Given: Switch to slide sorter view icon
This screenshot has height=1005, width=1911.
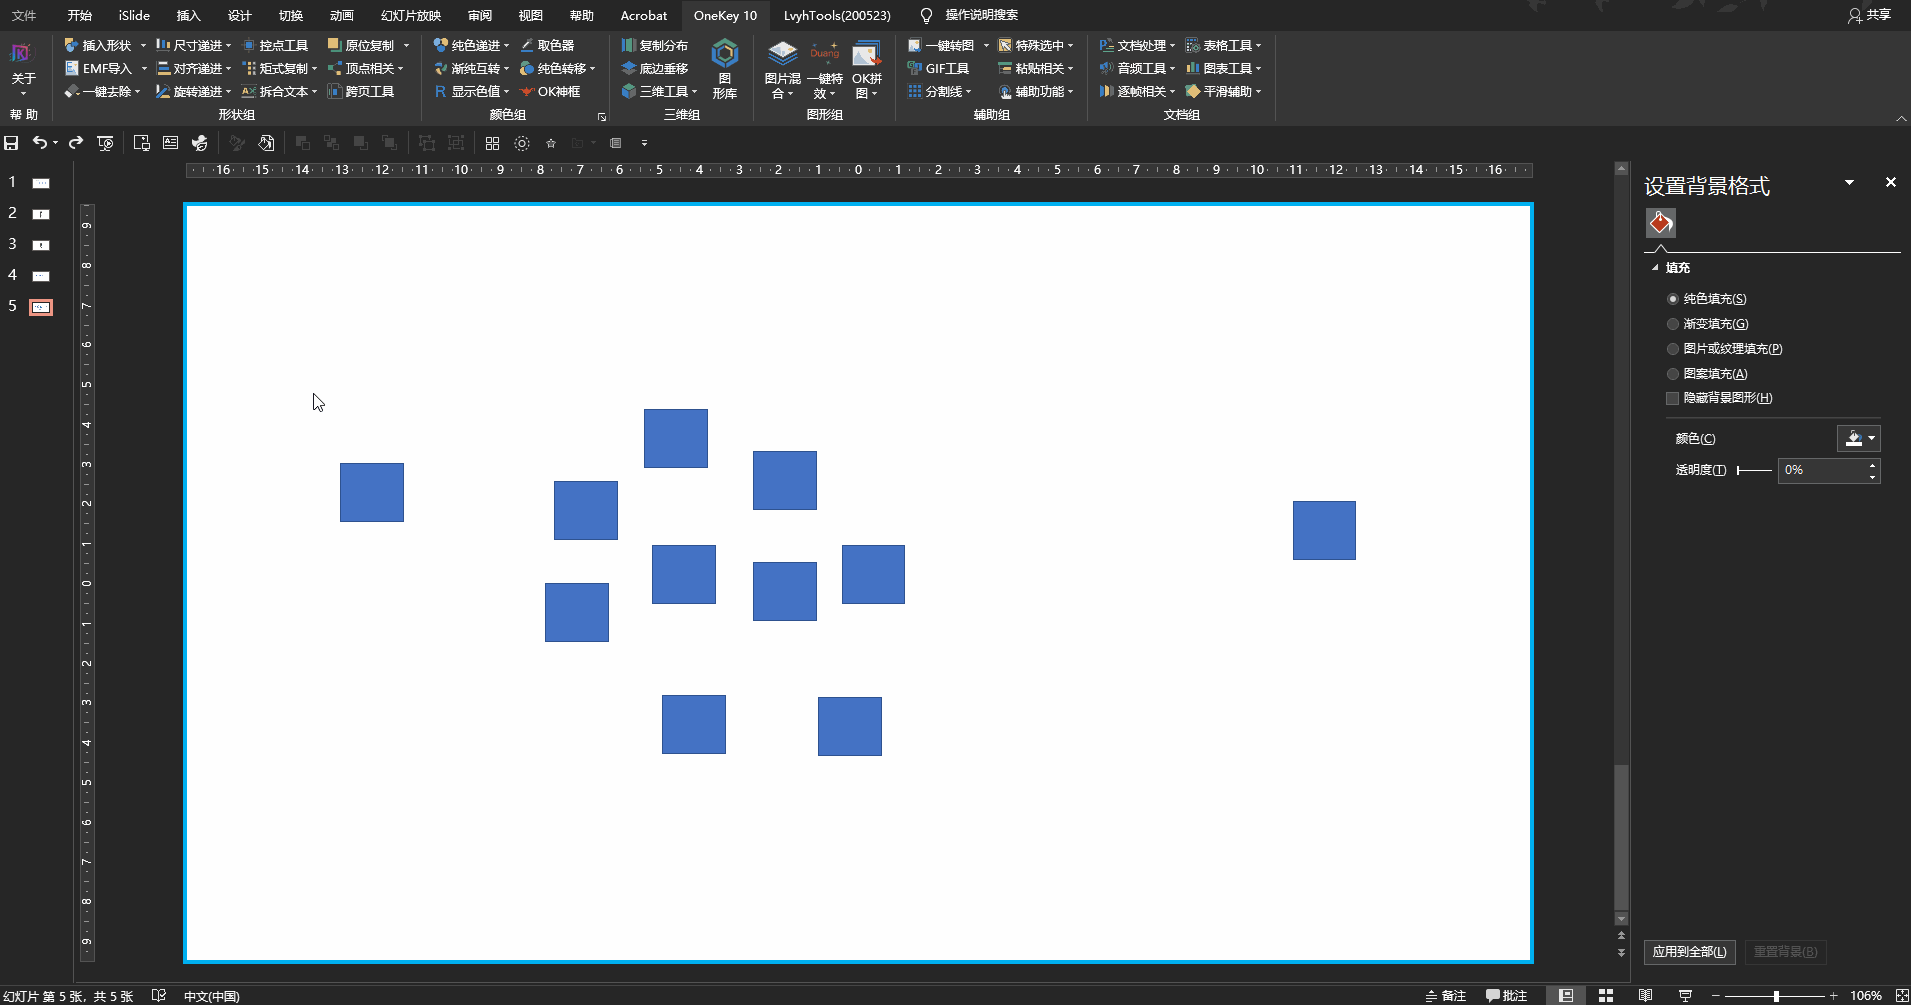Looking at the screenshot, I should pos(1606,996).
